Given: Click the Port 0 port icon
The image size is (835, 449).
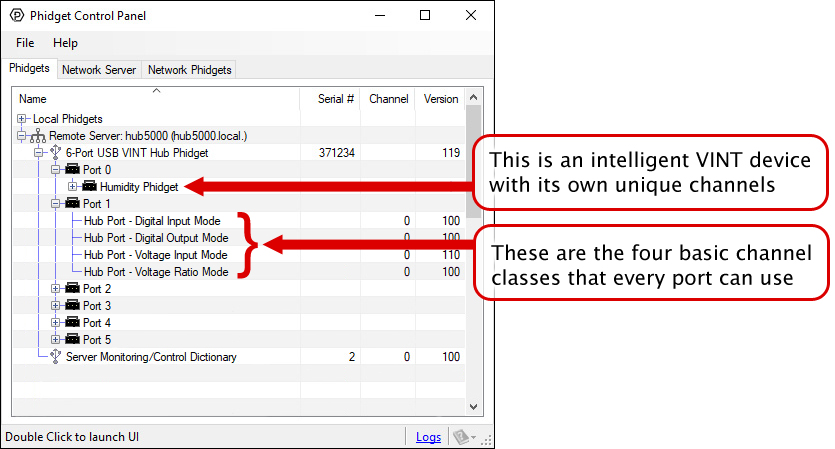Looking at the screenshot, I should pyautogui.click(x=72, y=169).
